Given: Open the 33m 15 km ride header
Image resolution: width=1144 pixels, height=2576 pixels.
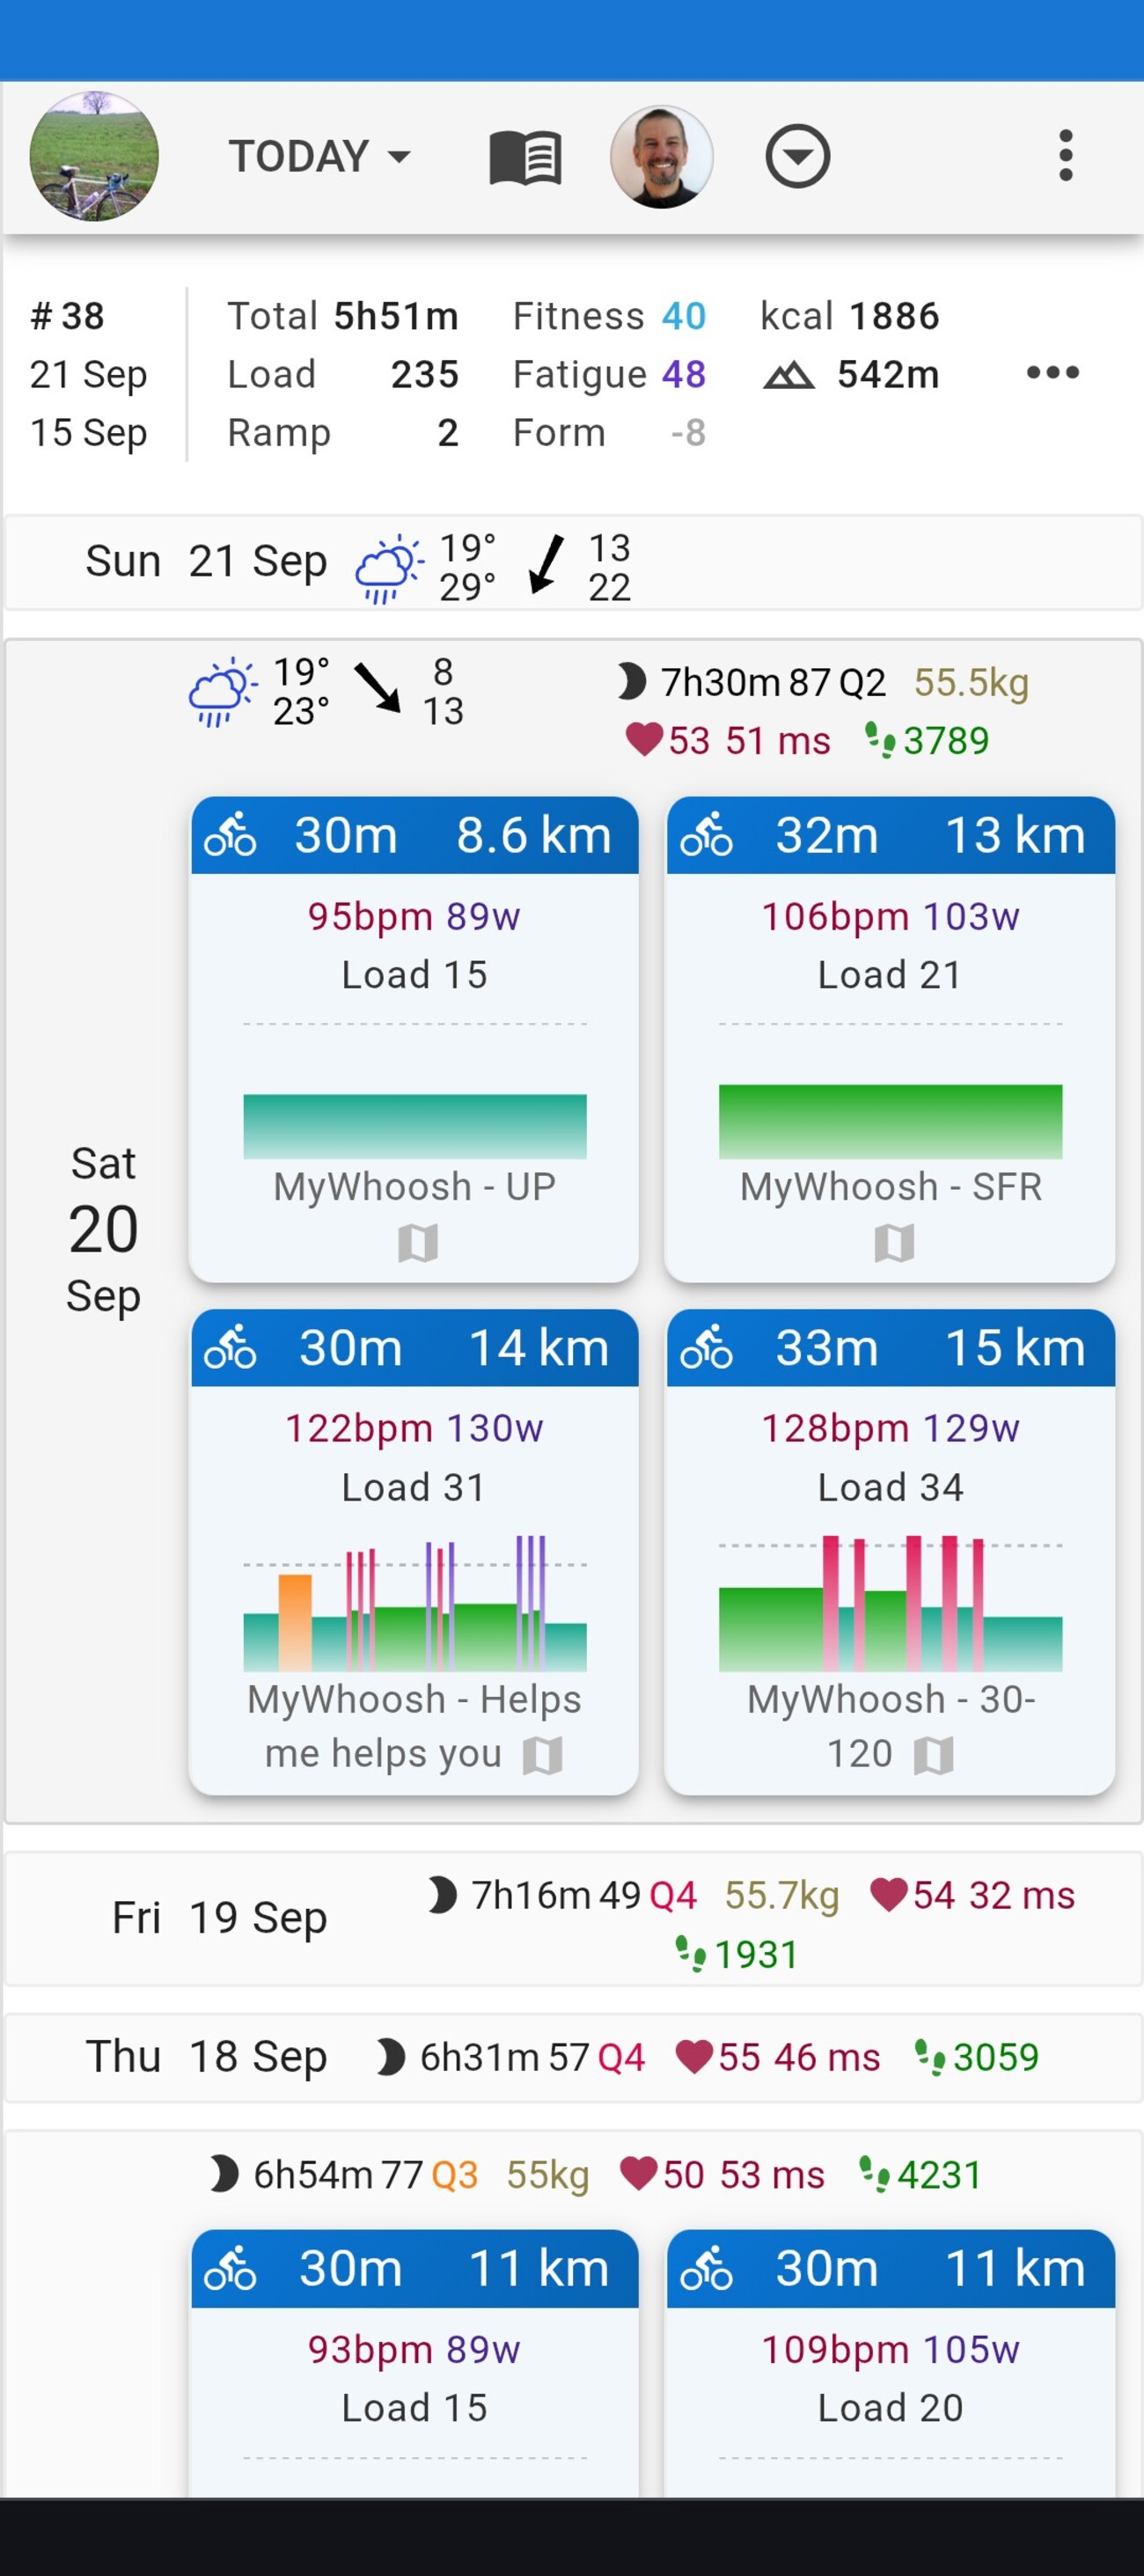Looking at the screenshot, I should [890, 1347].
